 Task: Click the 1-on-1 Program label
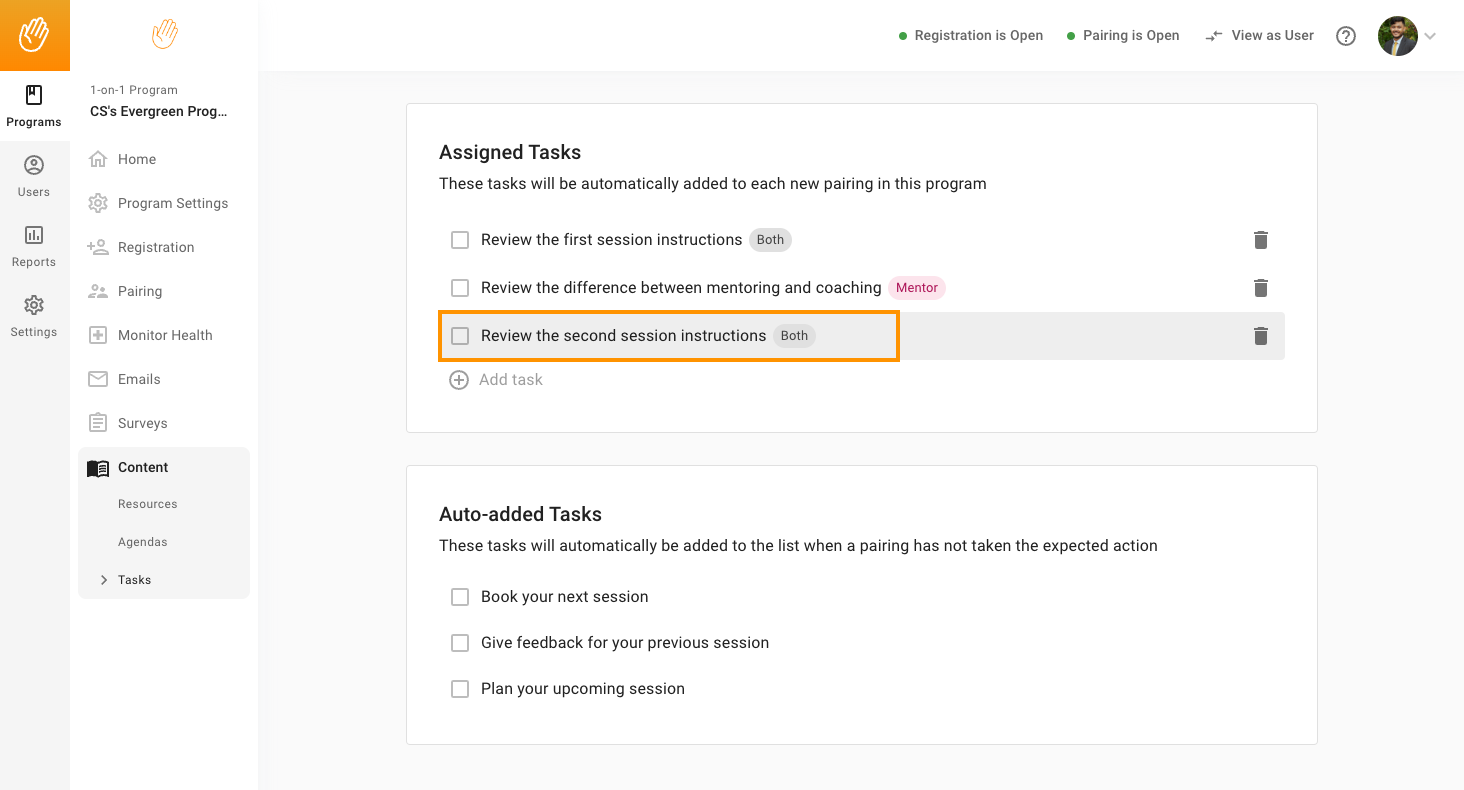click(134, 90)
